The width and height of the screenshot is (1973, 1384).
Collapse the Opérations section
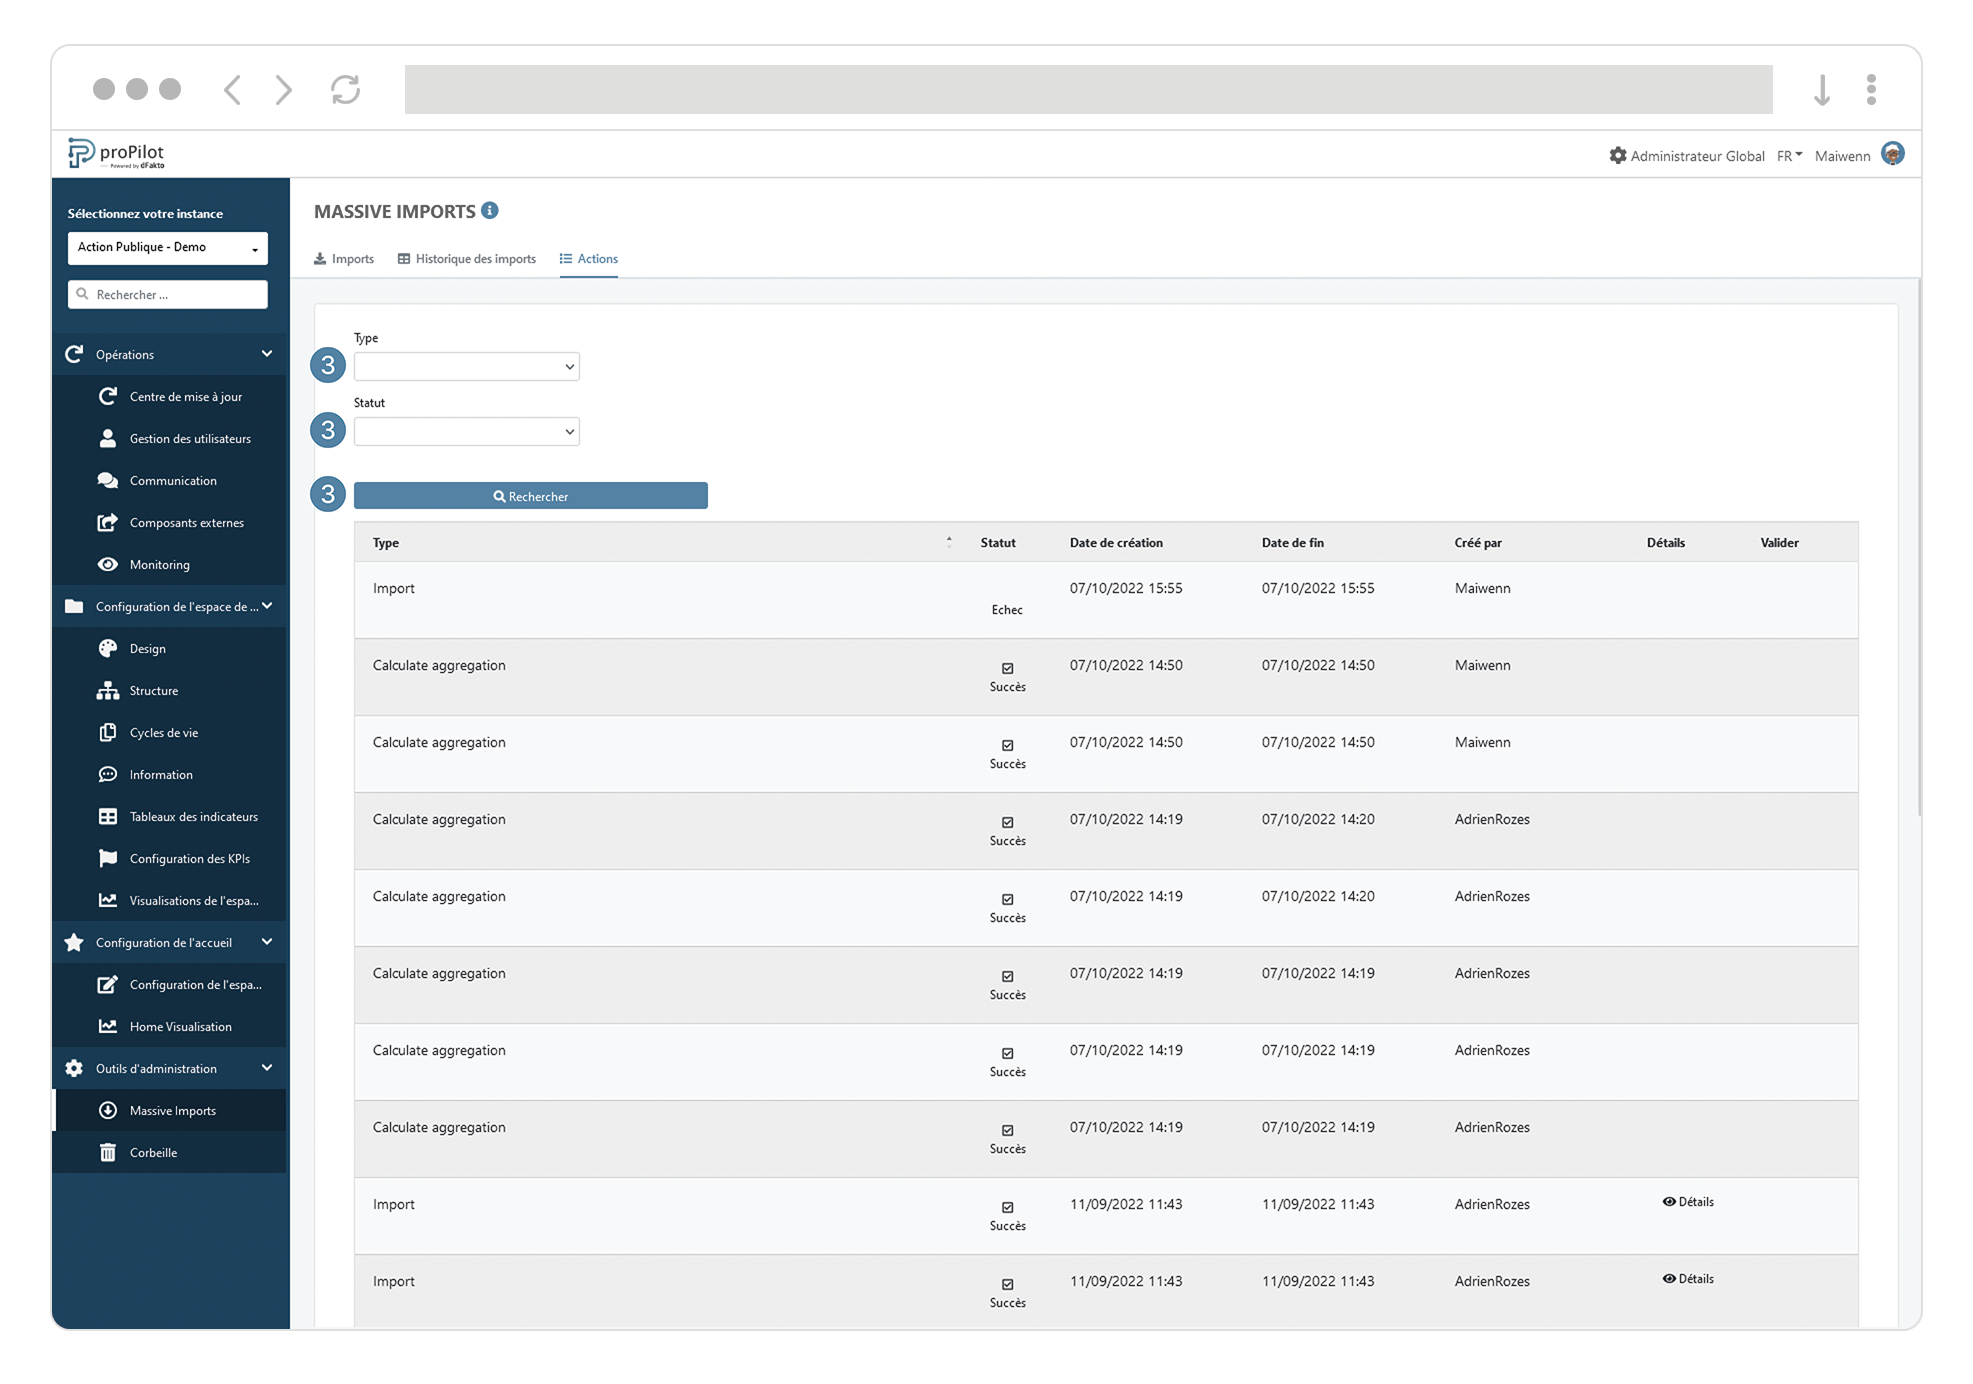266,353
